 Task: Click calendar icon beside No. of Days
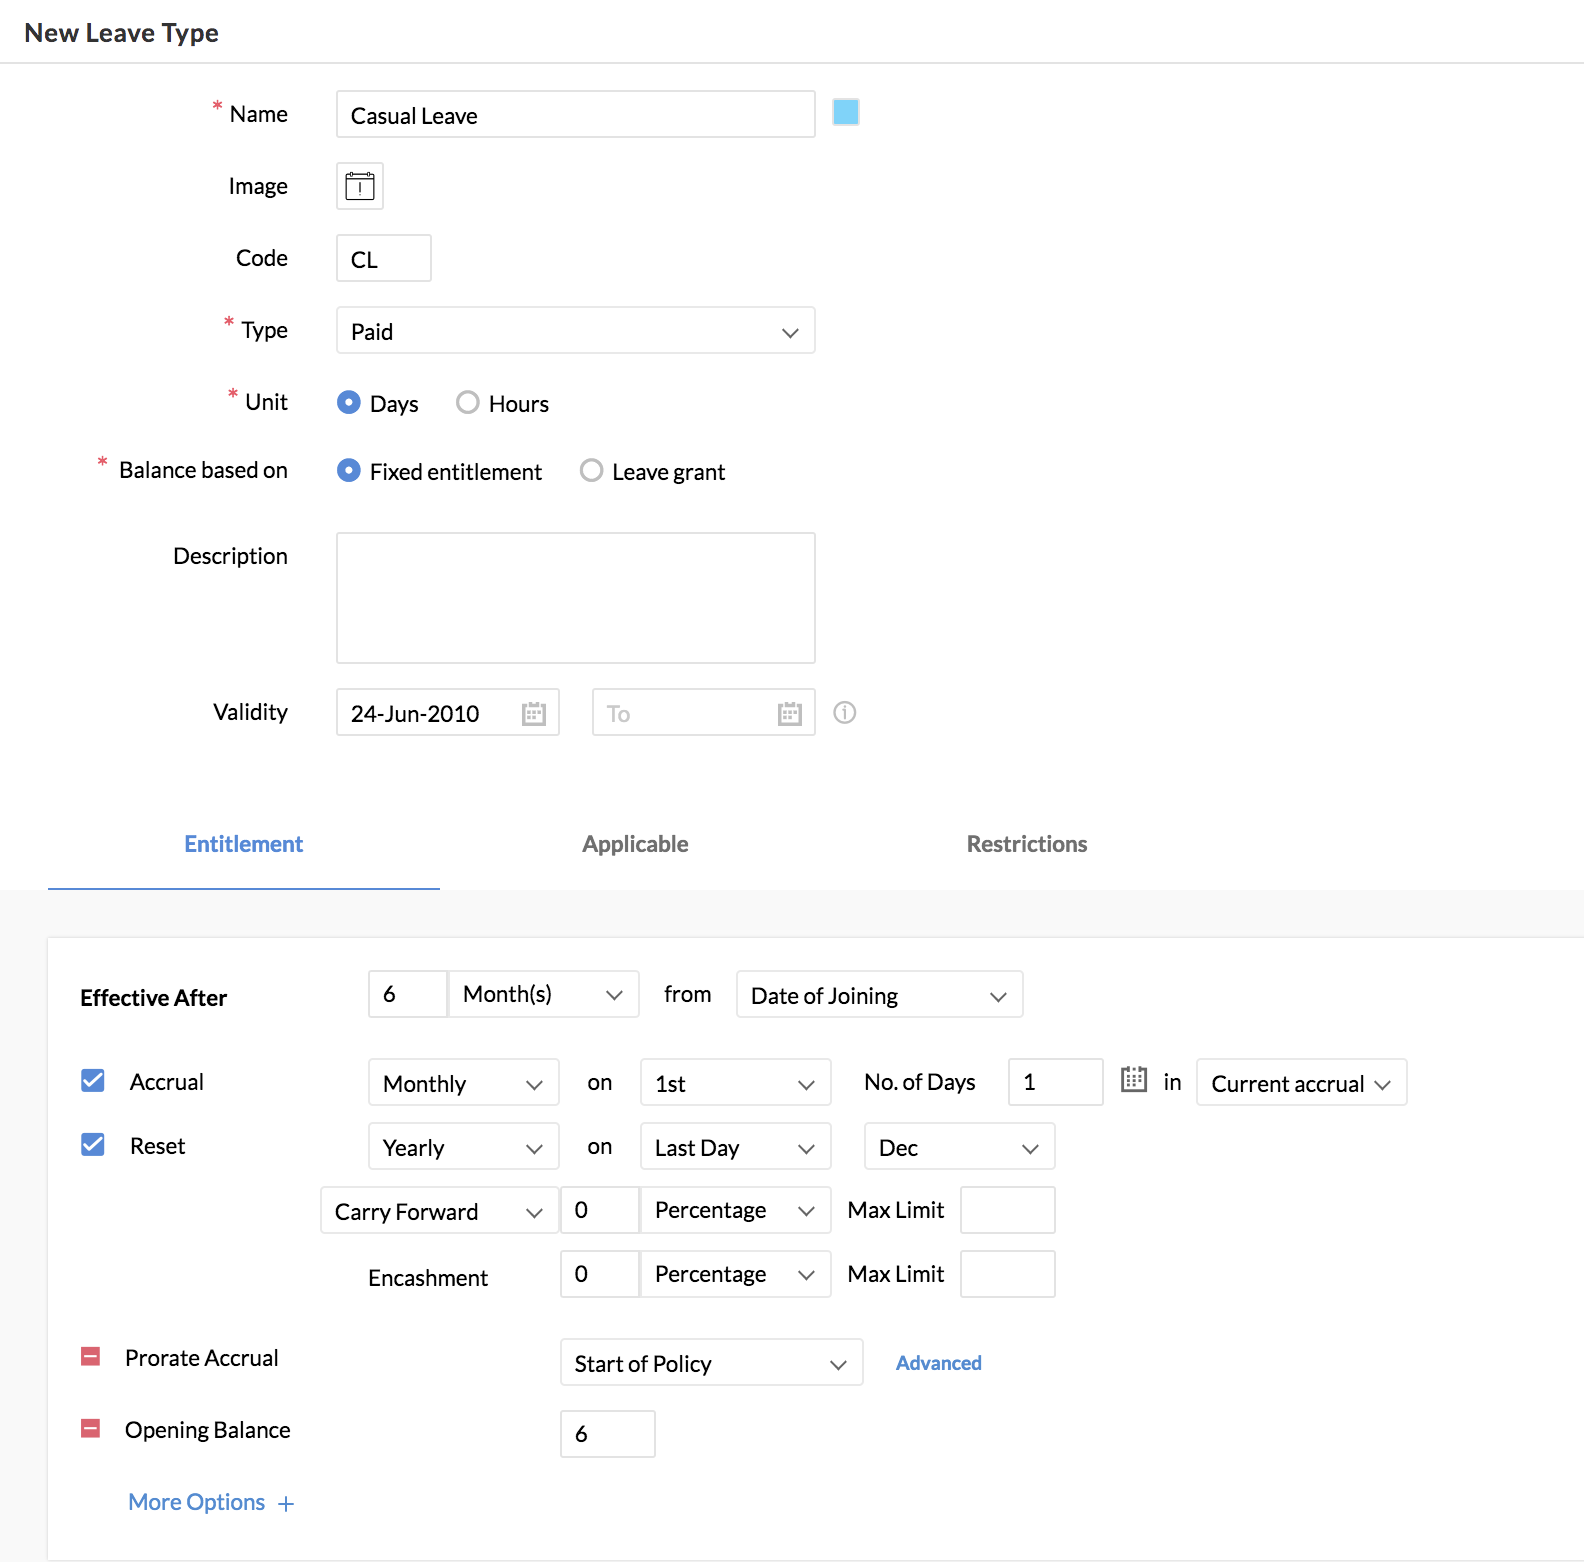coord(1133,1080)
